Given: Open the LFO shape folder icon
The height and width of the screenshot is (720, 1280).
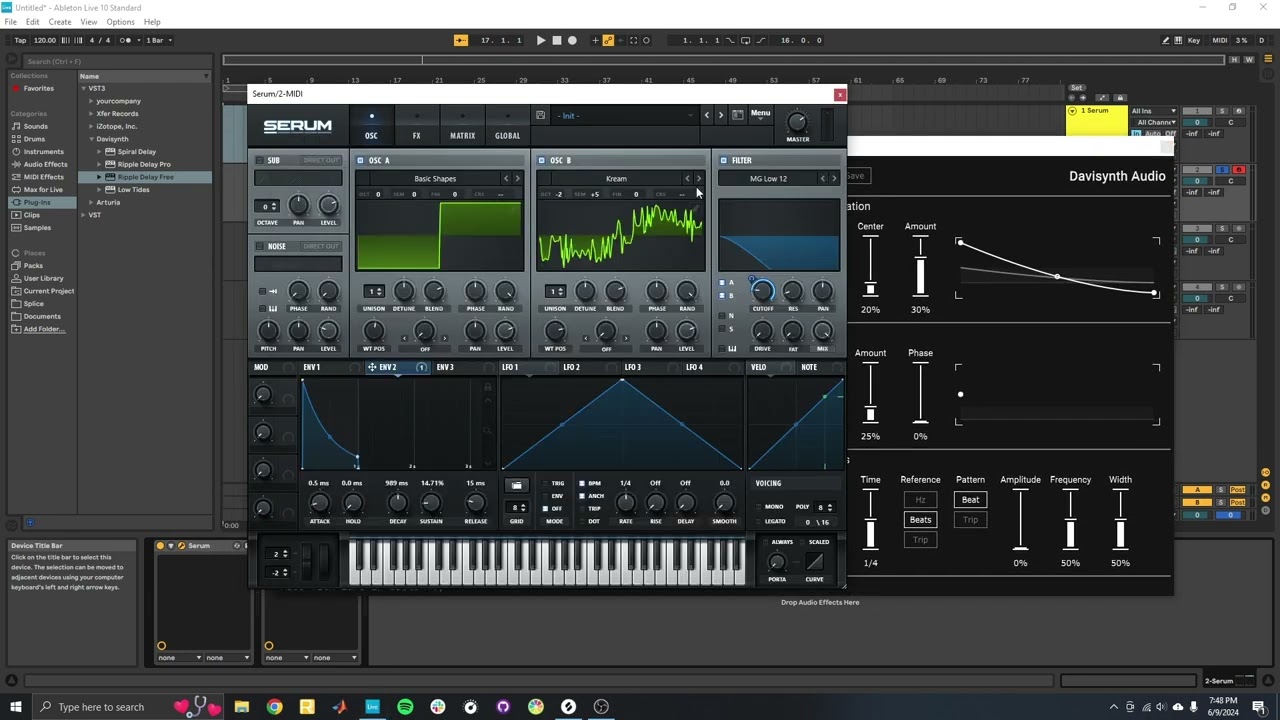Looking at the screenshot, I should pyautogui.click(x=516, y=486).
